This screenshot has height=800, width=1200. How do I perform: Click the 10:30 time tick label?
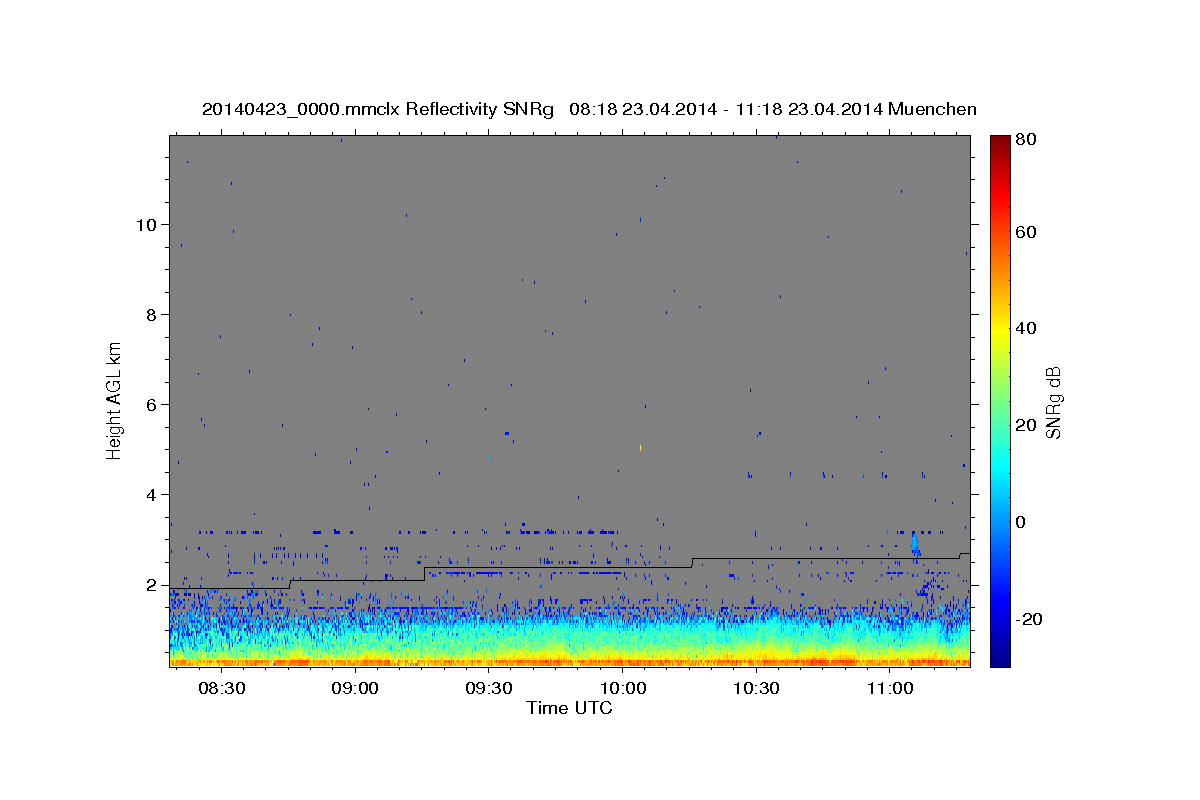point(756,689)
